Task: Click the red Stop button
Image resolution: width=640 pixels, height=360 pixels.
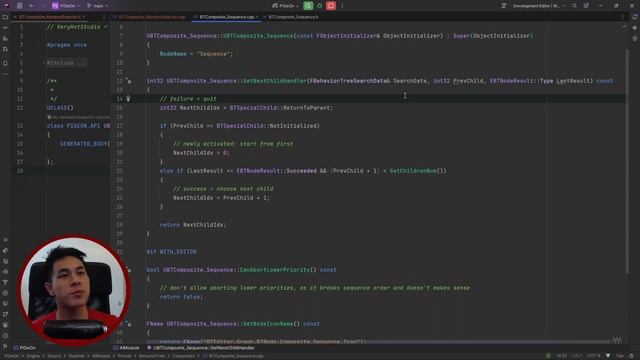Action: (x=331, y=6)
